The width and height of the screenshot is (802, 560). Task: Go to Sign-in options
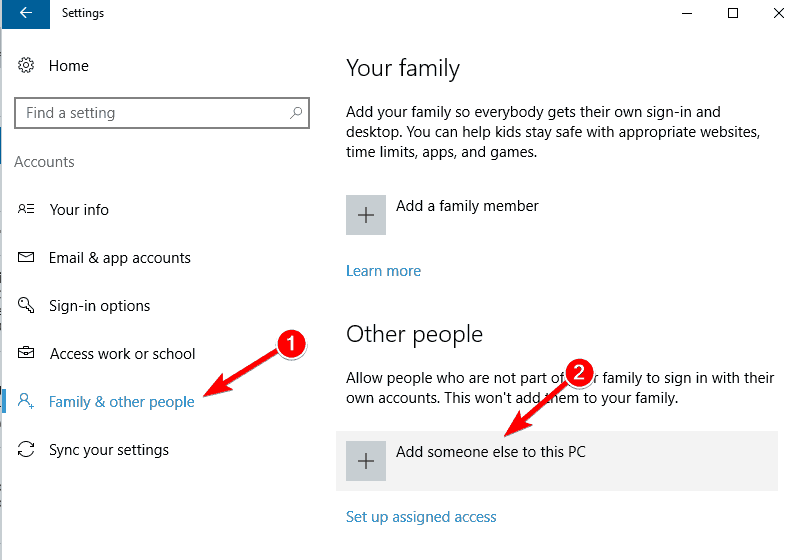click(100, 306)
